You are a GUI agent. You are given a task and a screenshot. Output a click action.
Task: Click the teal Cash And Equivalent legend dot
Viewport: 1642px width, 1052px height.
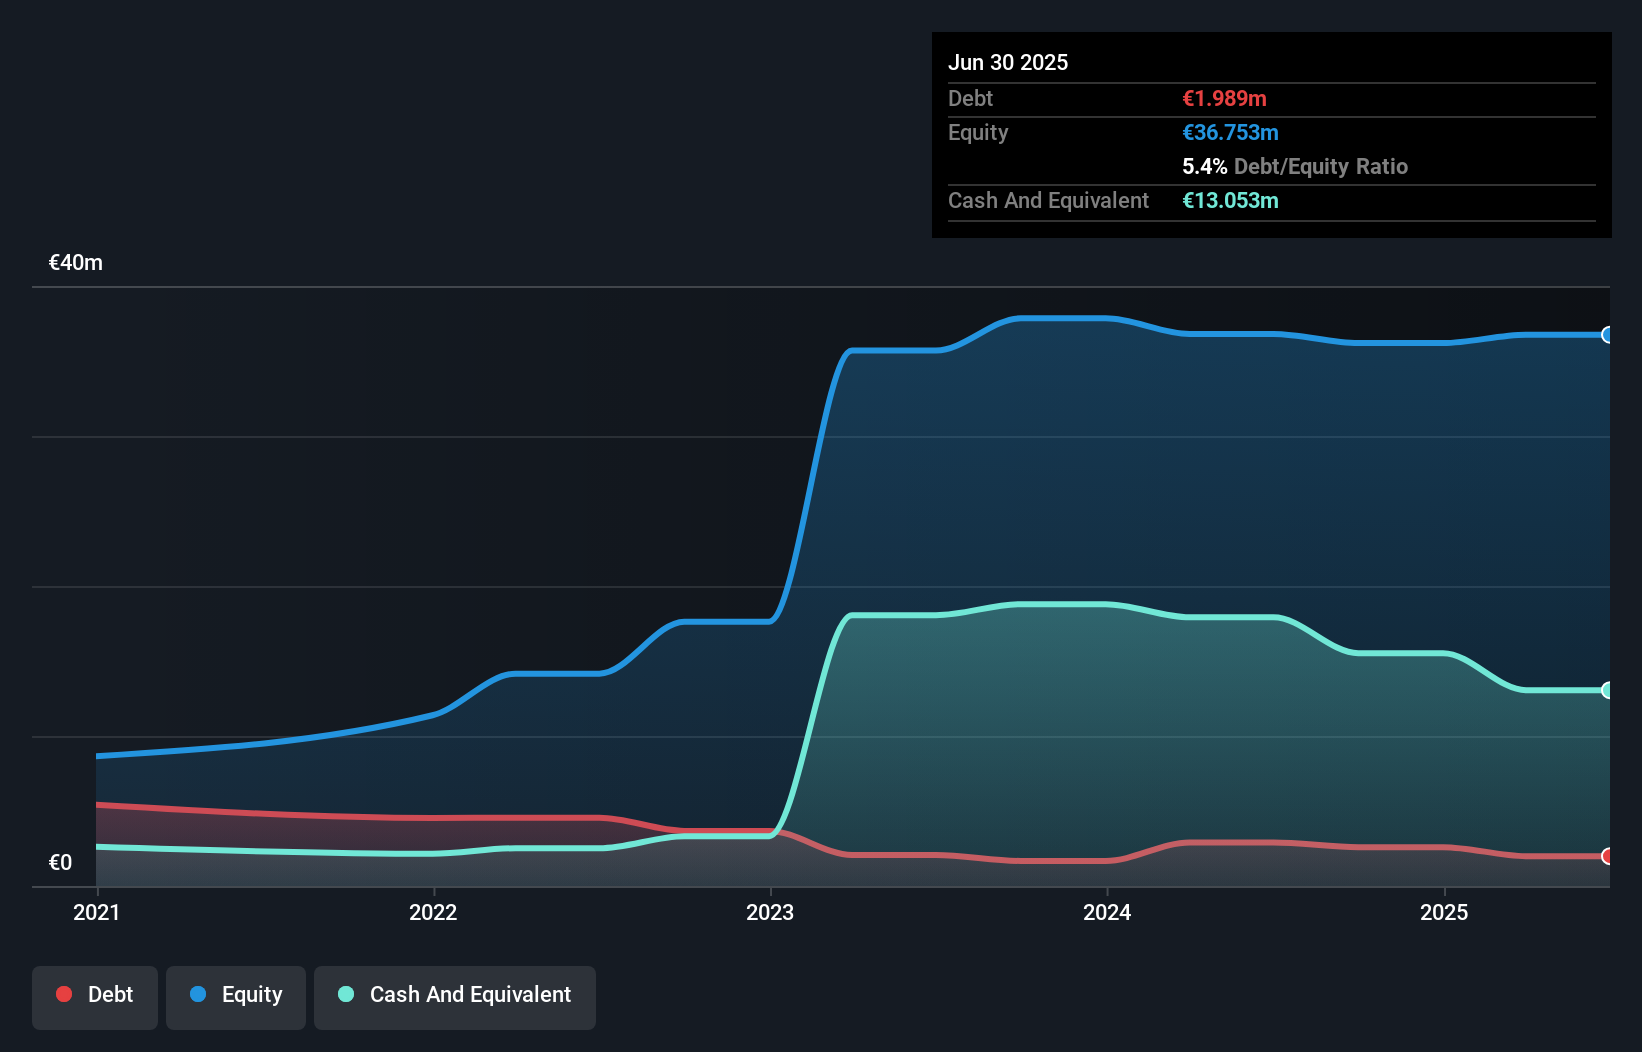pos(344,994)
